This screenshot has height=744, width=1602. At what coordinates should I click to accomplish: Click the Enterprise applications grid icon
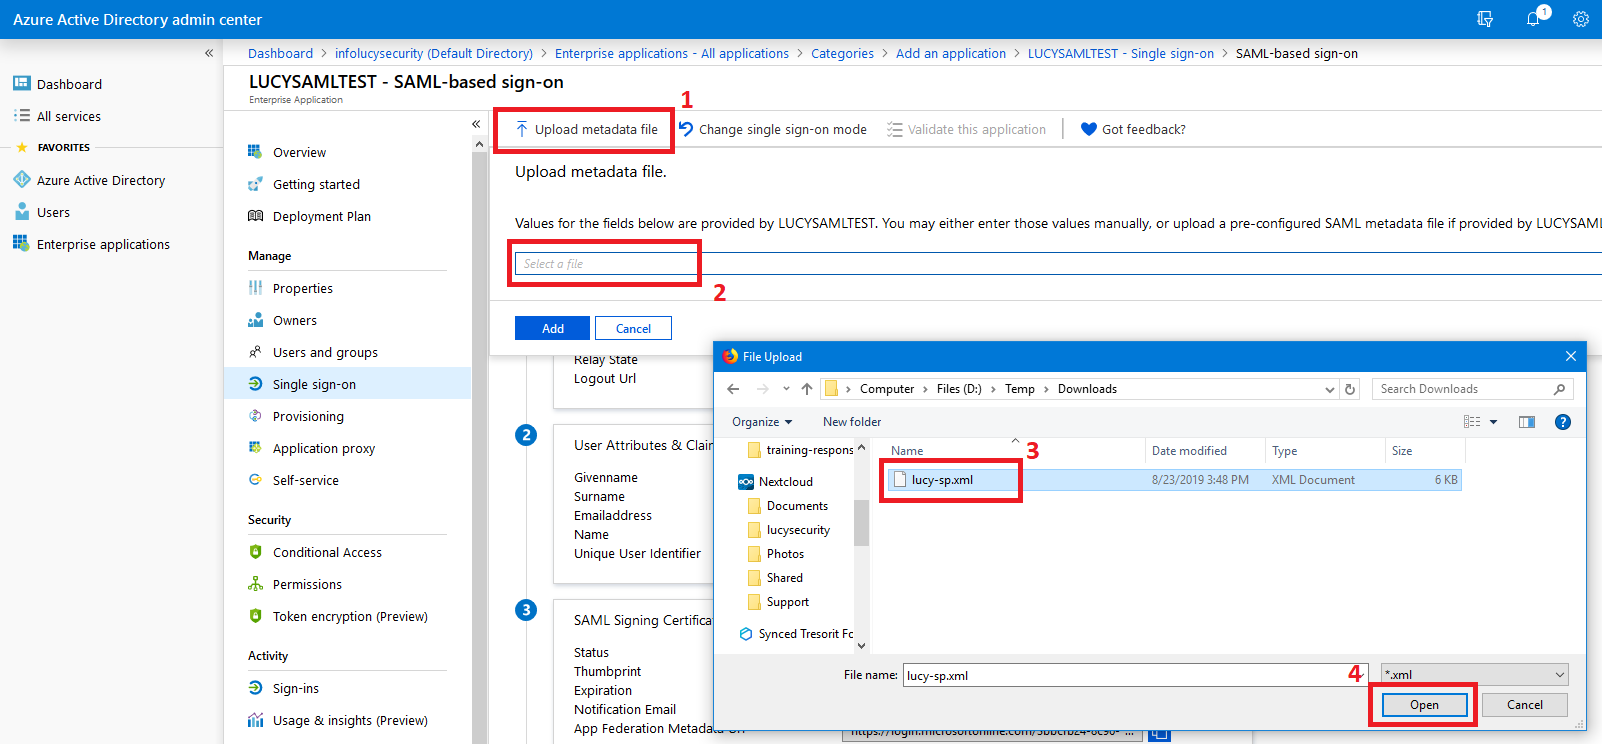21,243
